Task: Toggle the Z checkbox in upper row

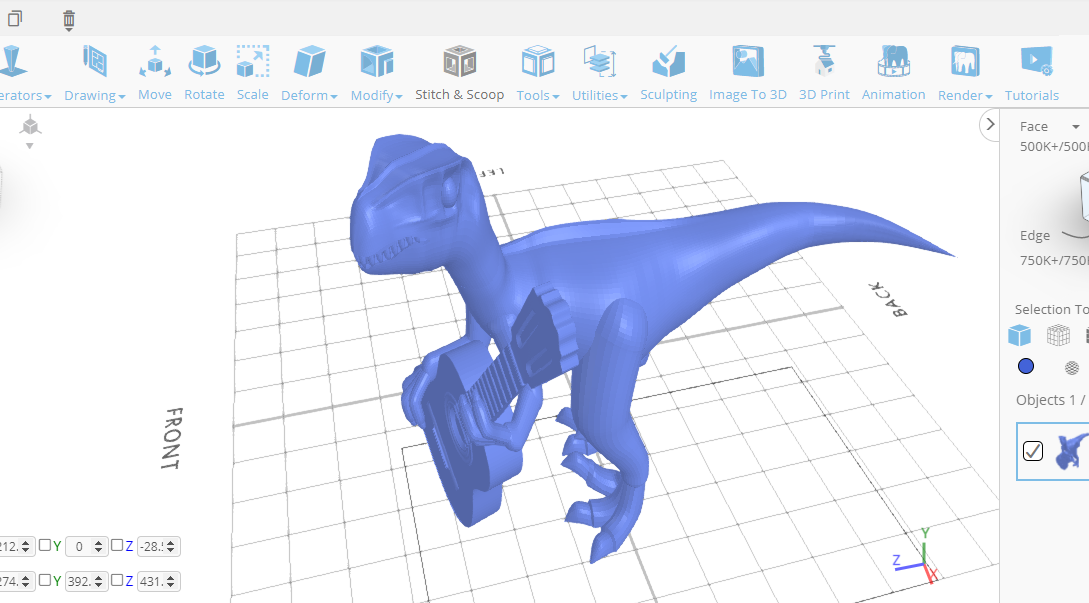Action: (x=117, y=545)
